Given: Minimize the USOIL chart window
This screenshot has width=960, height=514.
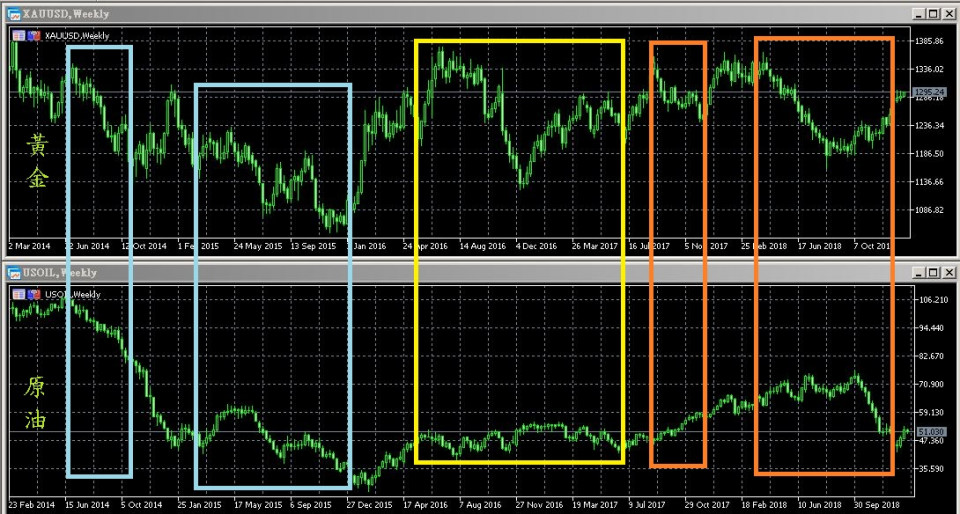Looking at the screenshot, I should click(917, 272).
